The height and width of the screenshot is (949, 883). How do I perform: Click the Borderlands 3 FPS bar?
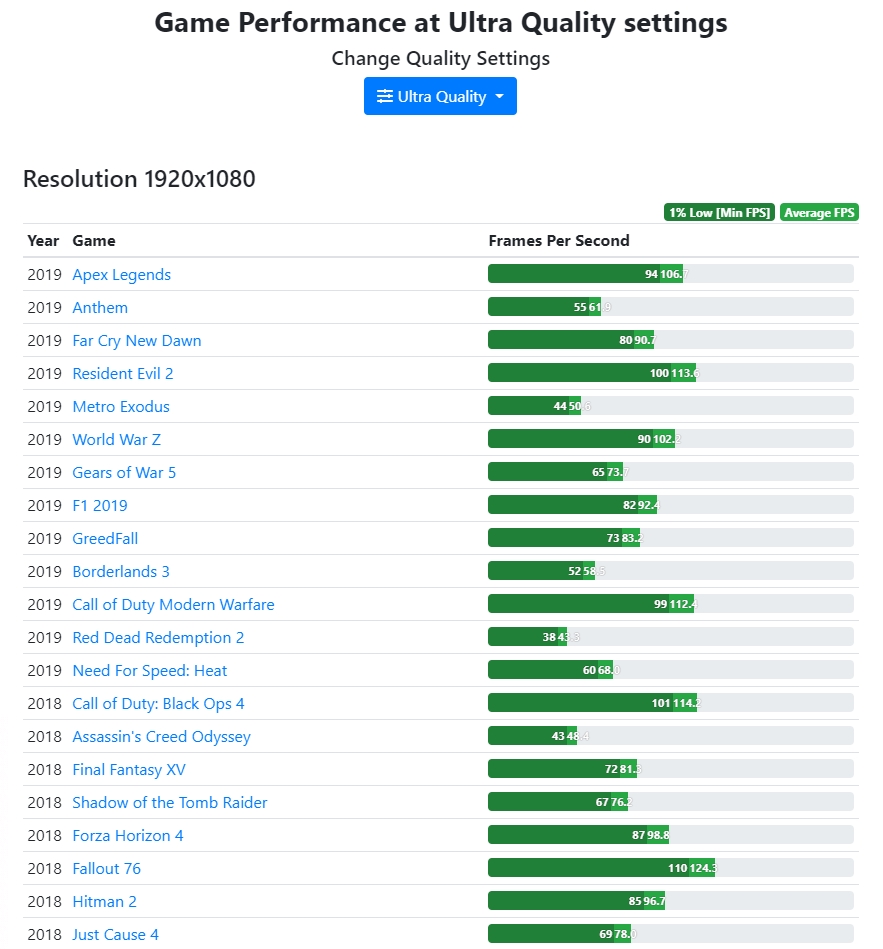click(671, 571)
